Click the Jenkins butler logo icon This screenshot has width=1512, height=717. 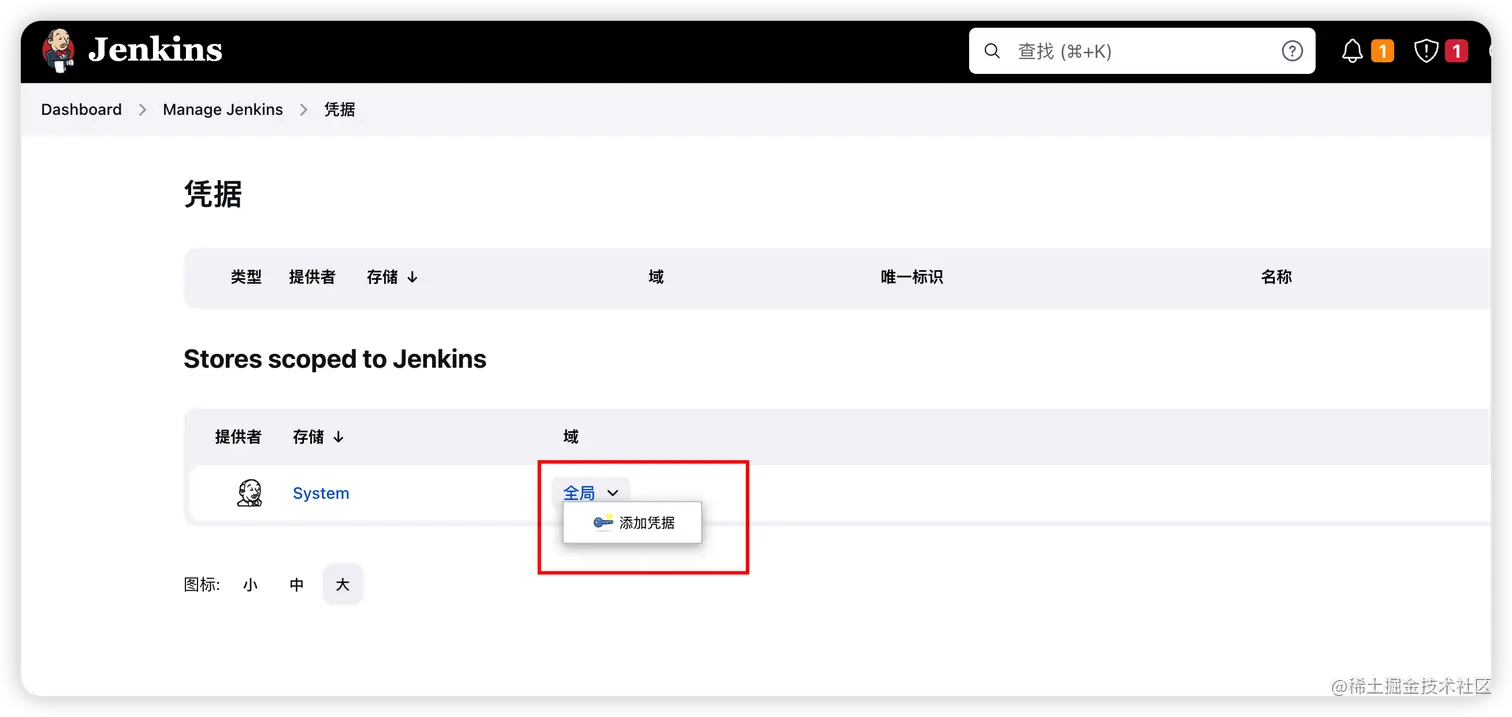(x=59, y=50)
